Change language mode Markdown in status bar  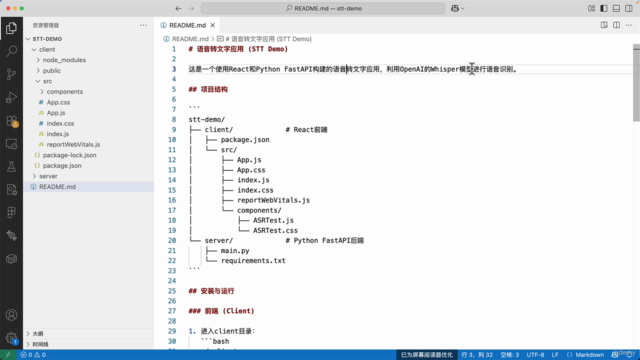click(x=589, y=355)
